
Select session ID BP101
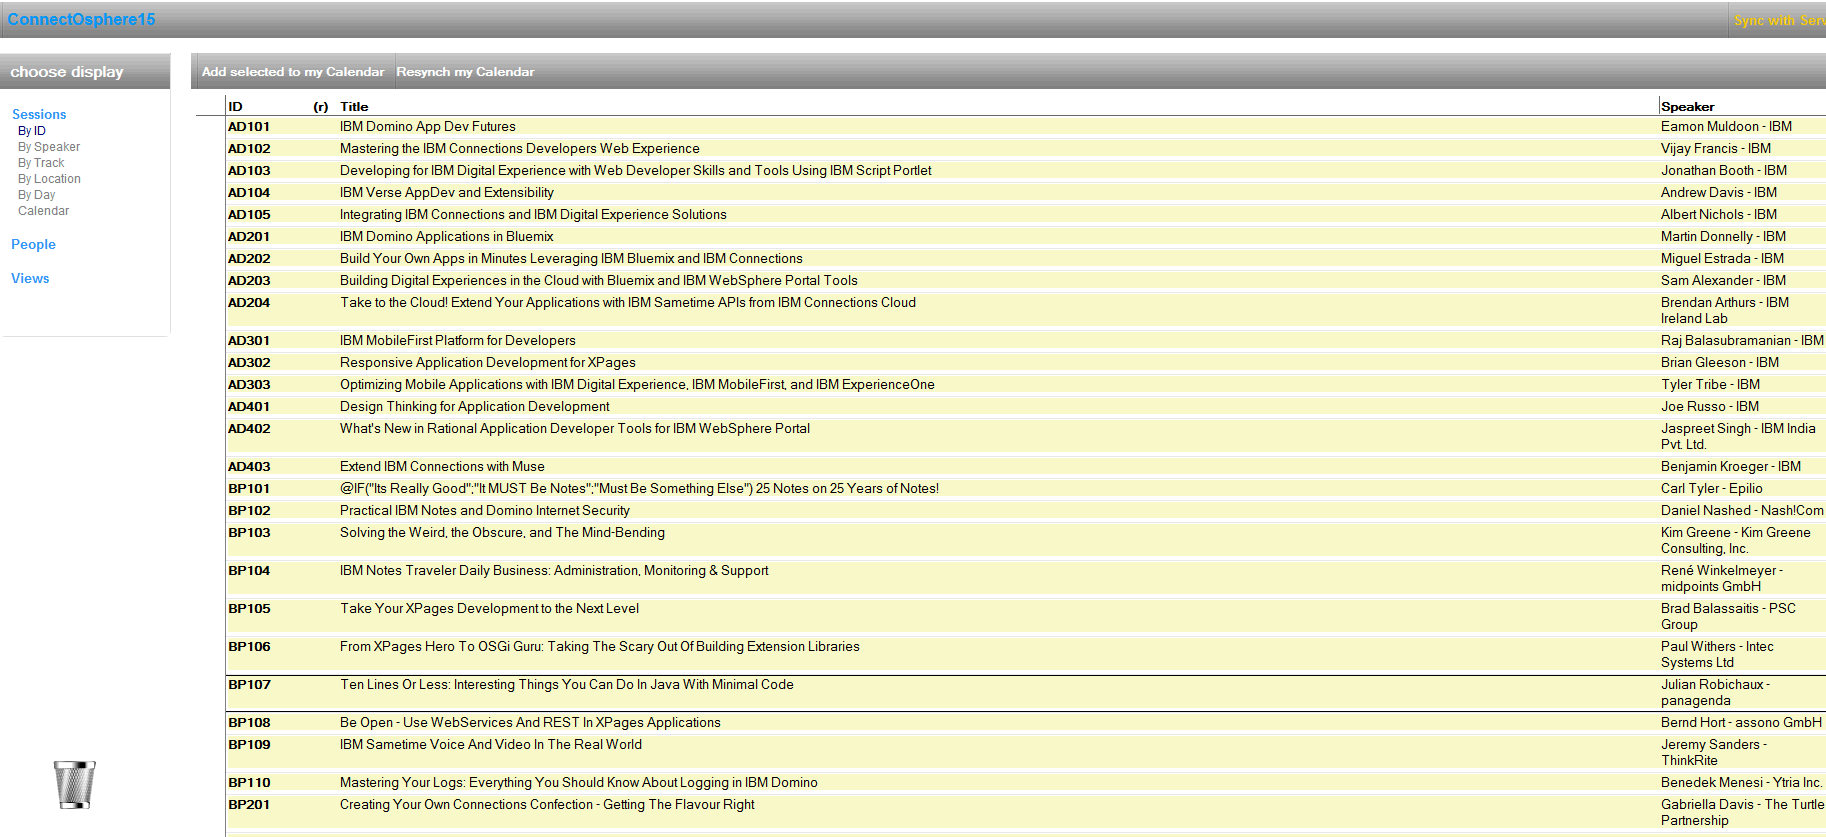(249, 489)
